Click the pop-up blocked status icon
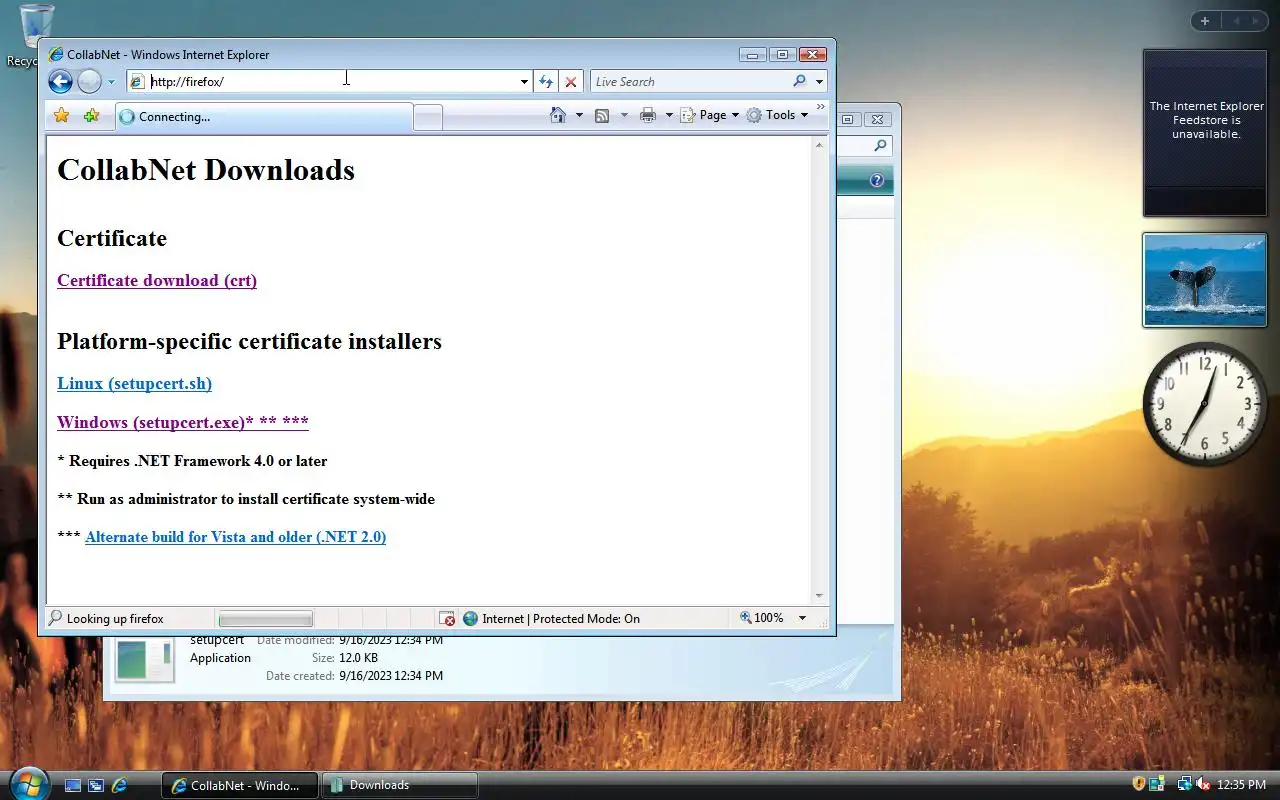The height and width of the screenshot is (800, 1280). (447, 619)
